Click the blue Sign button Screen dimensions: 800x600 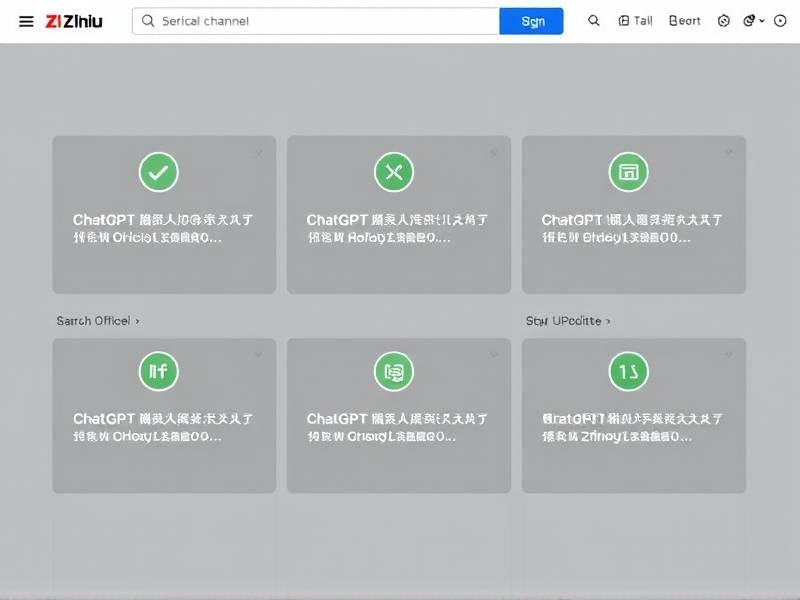(x=531, y=21)
